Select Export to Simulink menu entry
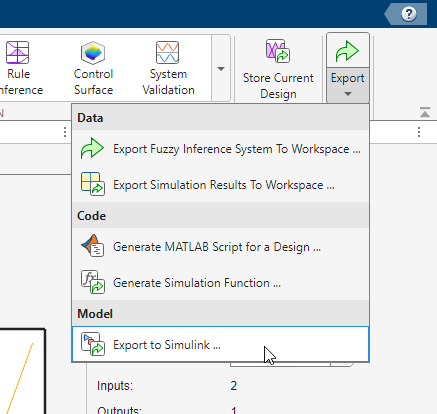The image size is (437, 414). [x=221, y=344]
